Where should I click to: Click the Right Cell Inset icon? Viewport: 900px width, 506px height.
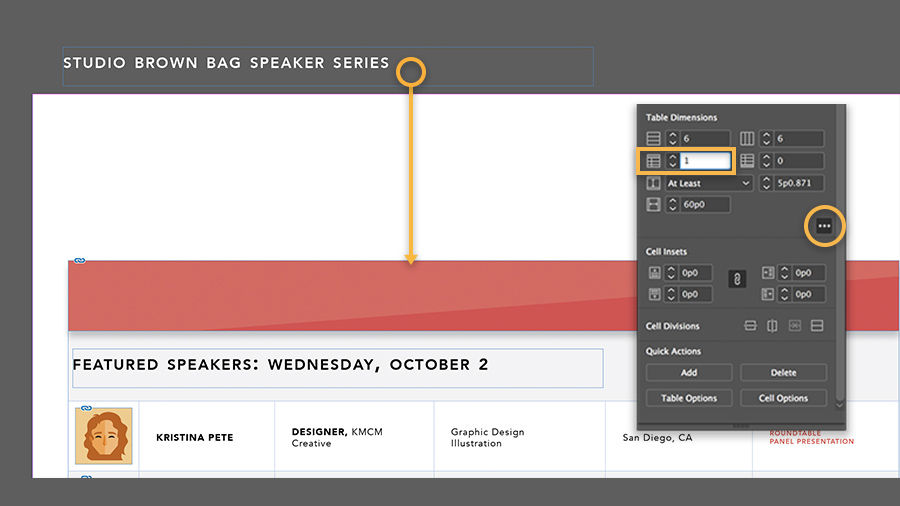coord(768,294)
